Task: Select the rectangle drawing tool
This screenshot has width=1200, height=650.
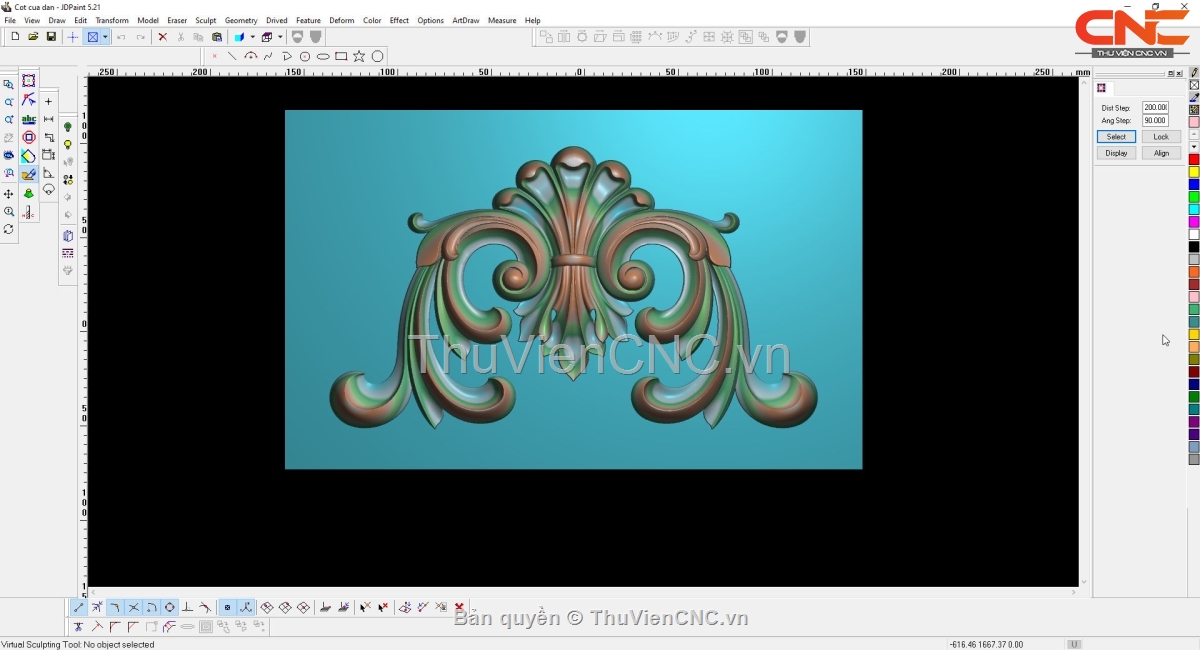Action: point(341,56)
